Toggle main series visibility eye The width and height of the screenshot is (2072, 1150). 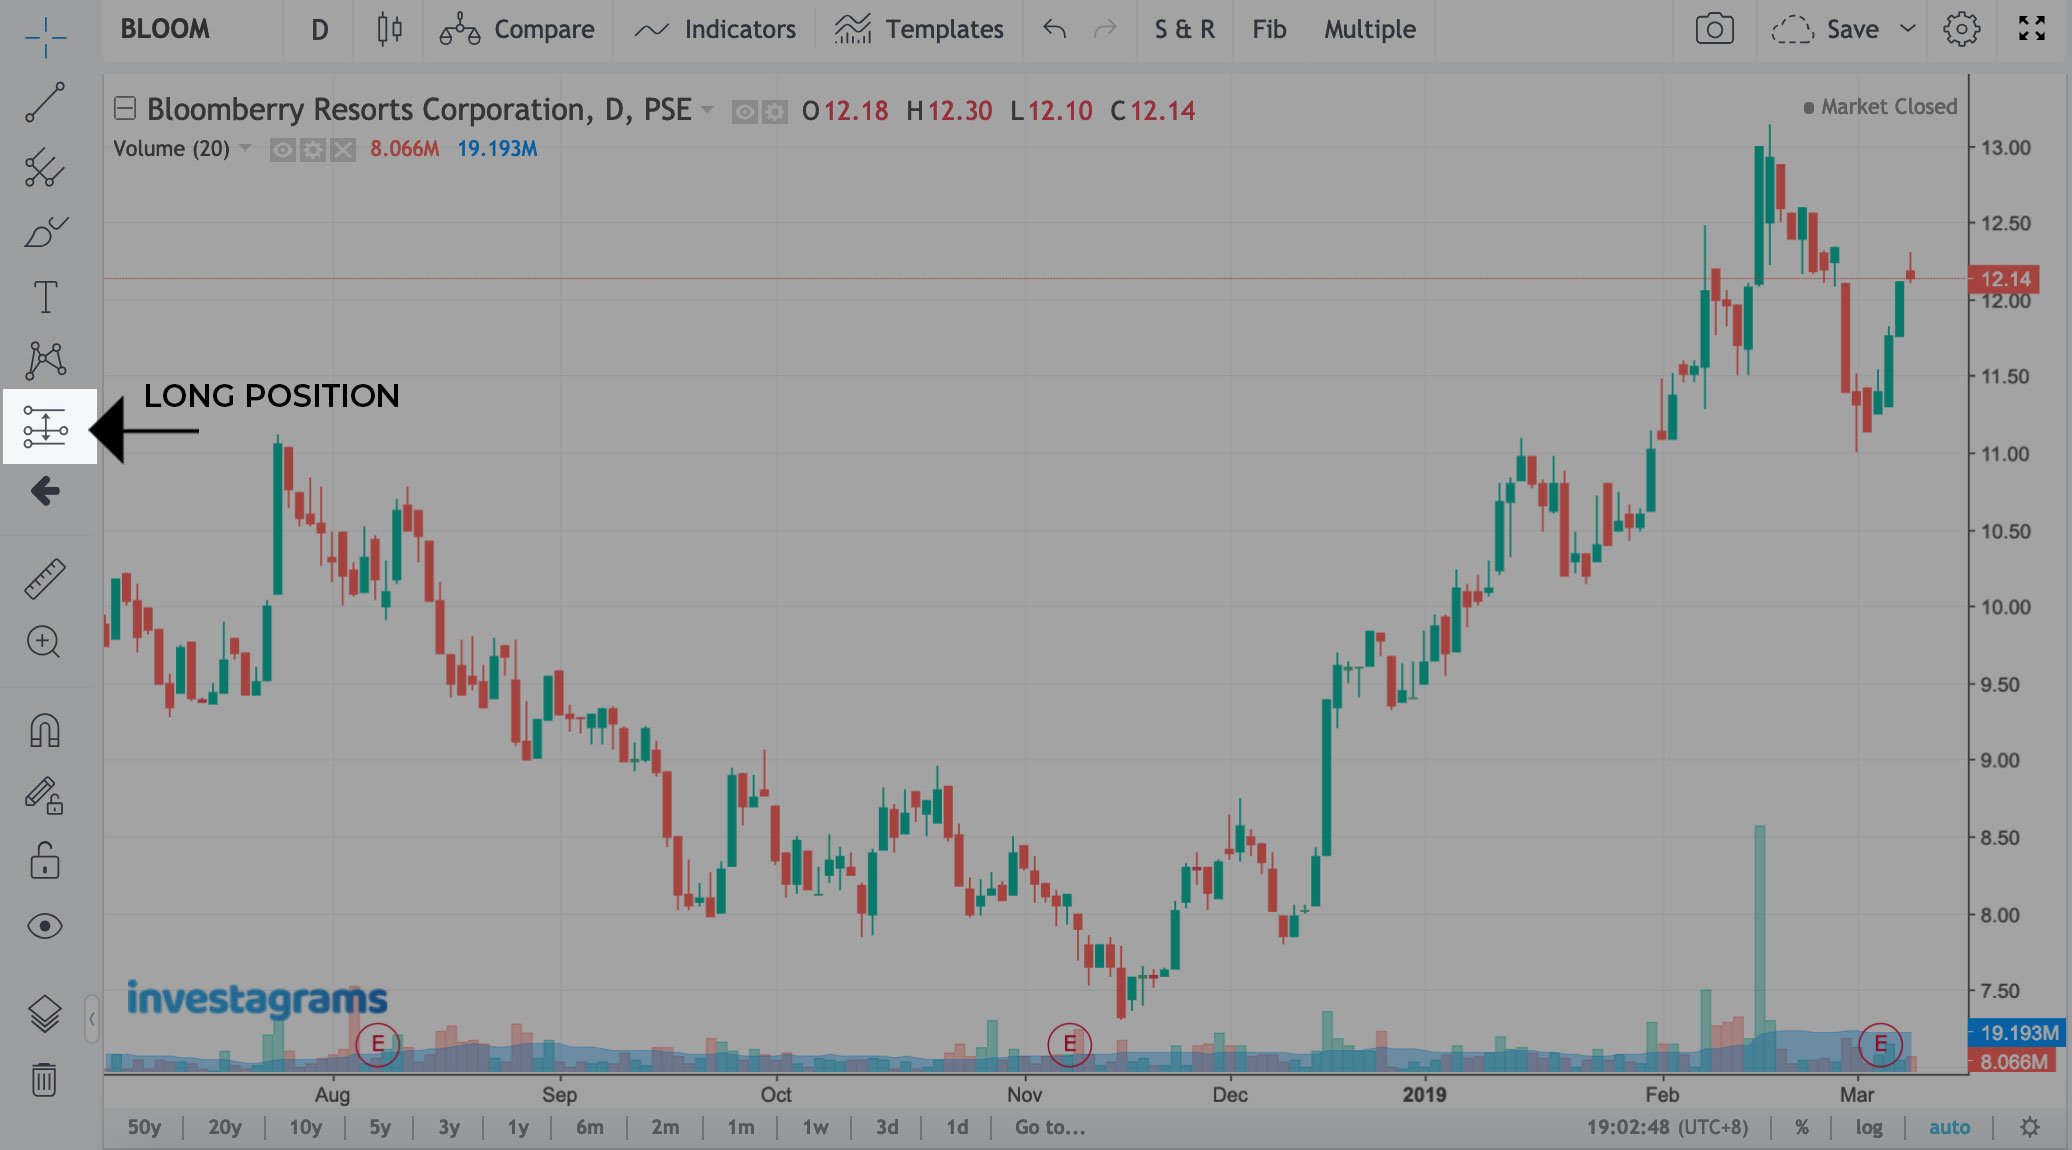click(x=744, y=112)
